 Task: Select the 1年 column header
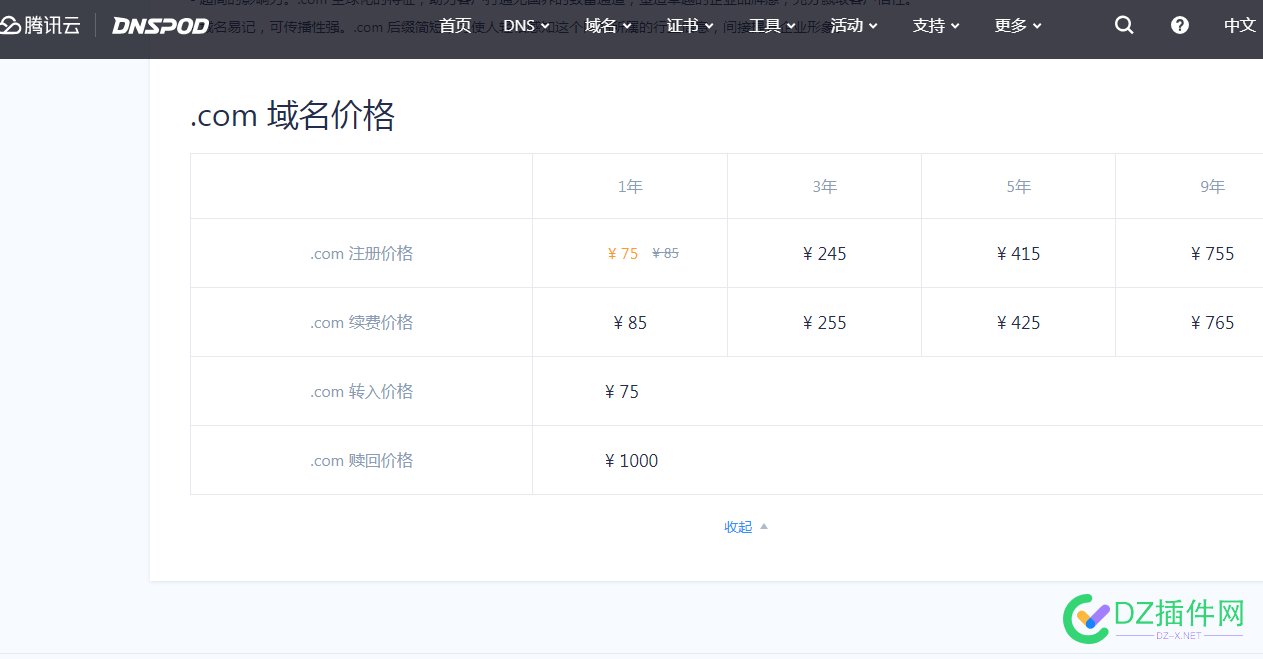click(630, 186)
